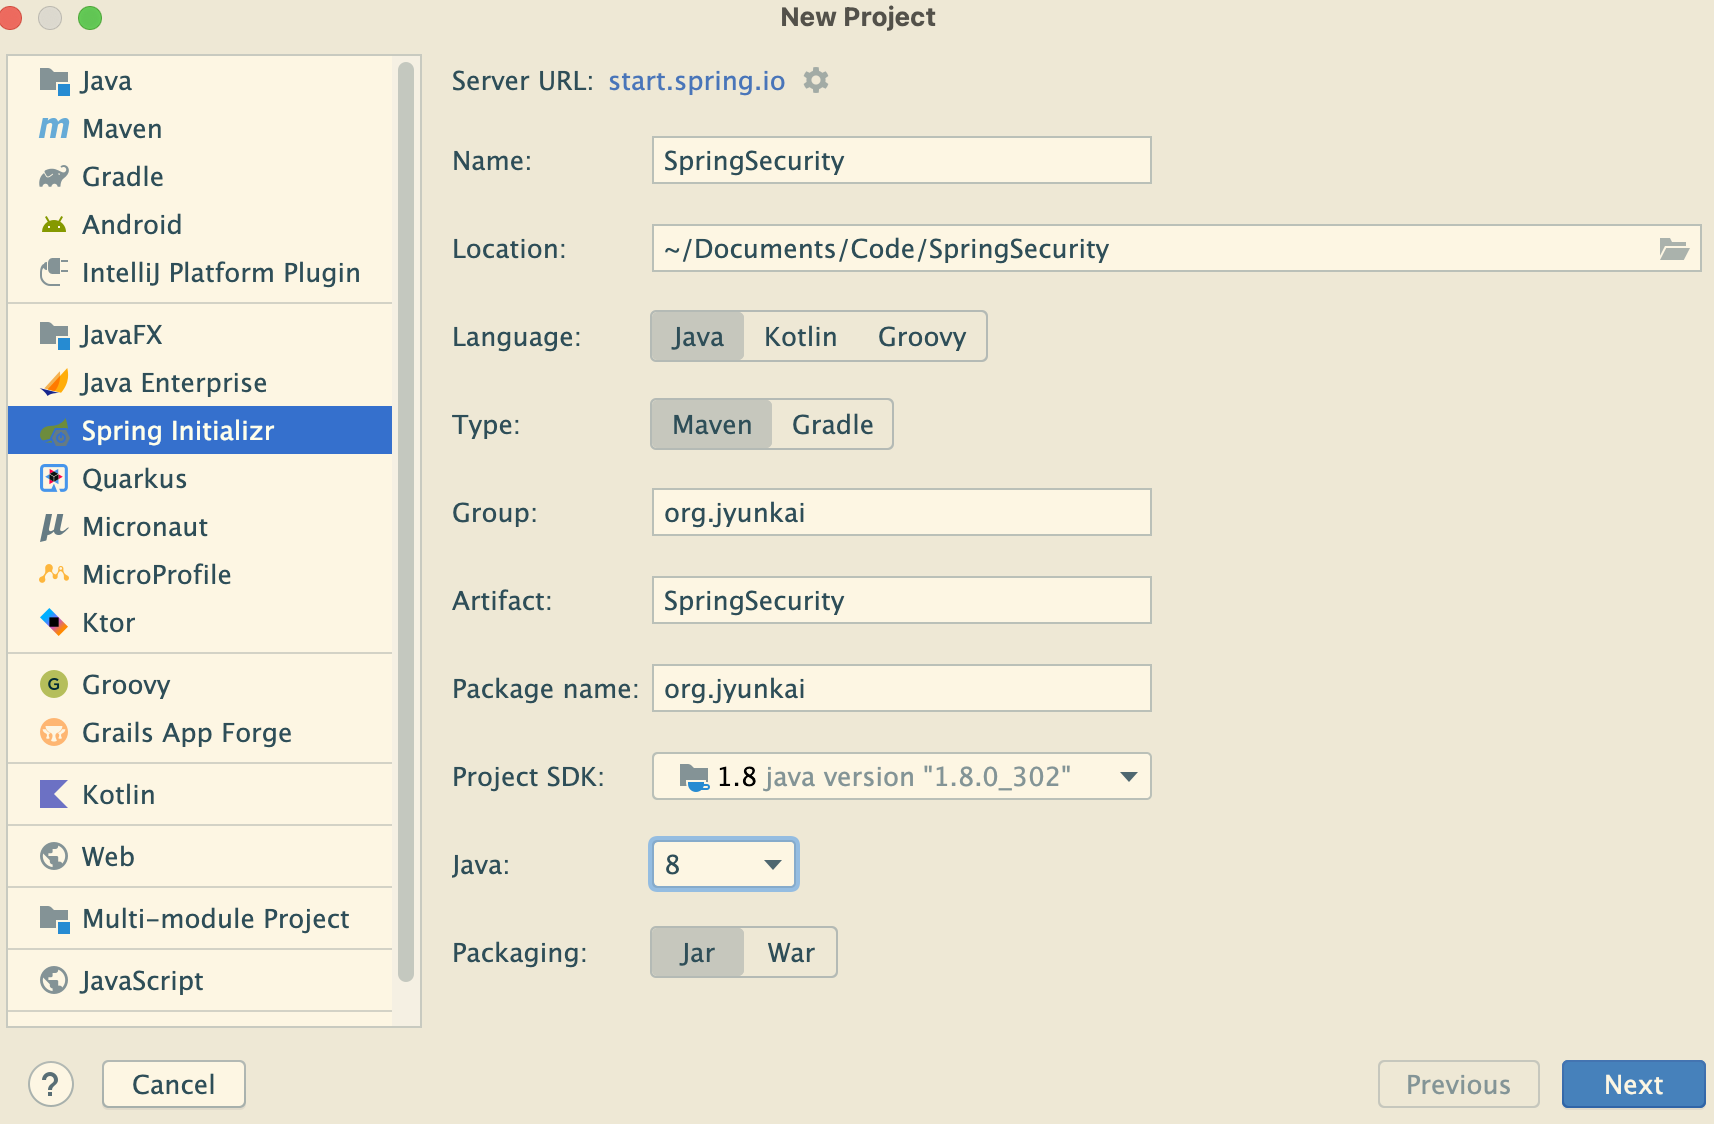The image size is (1714, 1124).
Task: Click the Multi-module Project icon
Action: (54, 919)
